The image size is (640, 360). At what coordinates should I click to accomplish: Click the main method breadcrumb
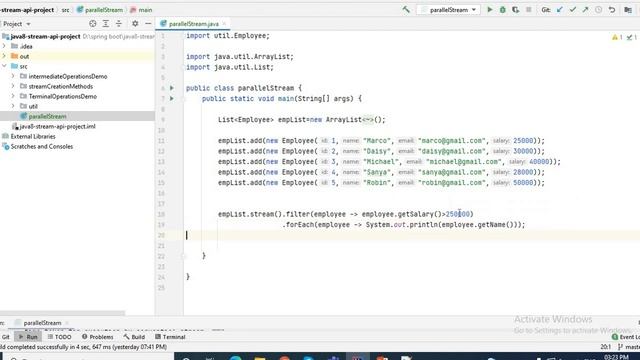click(x=141, y=10)
